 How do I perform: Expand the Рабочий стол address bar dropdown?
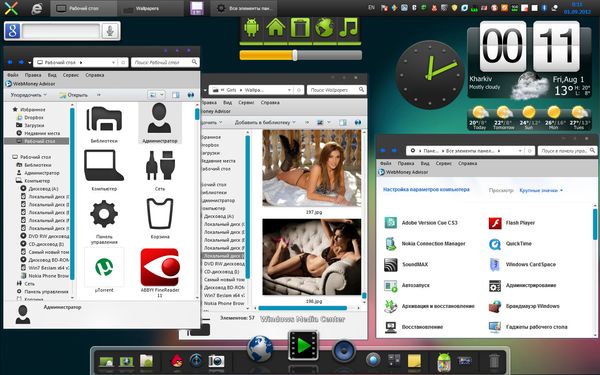pyautogui.click(x=114, y=62)
